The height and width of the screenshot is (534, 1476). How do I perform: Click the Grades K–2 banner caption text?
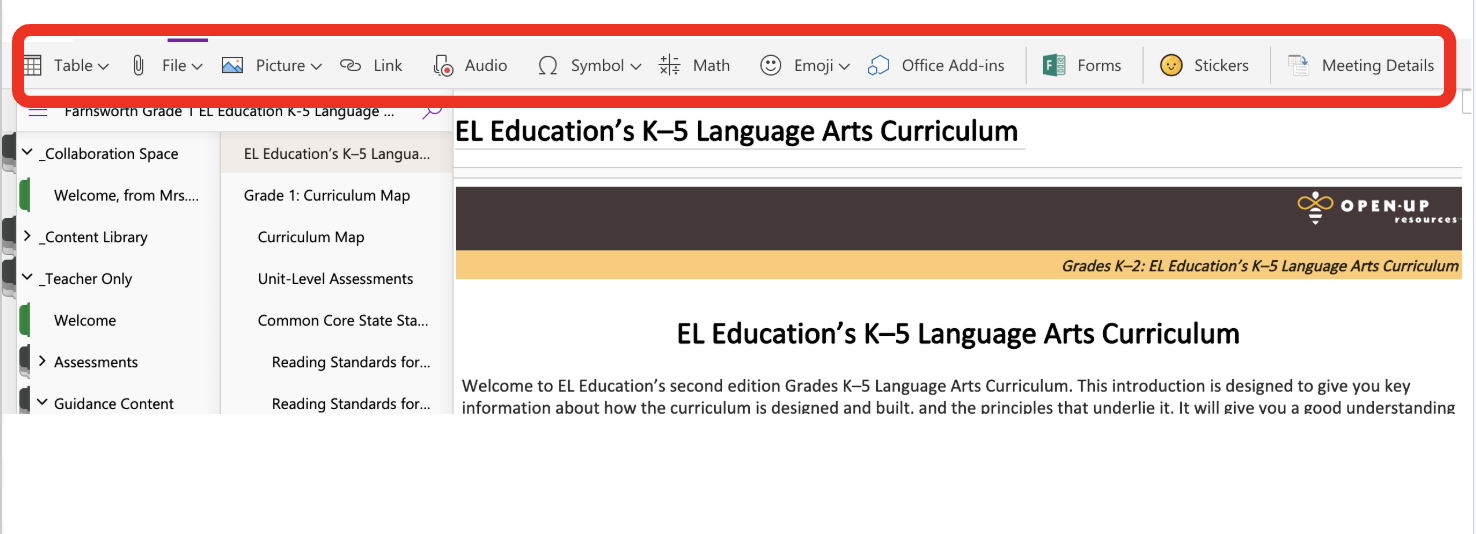(x=1260, y=266)
